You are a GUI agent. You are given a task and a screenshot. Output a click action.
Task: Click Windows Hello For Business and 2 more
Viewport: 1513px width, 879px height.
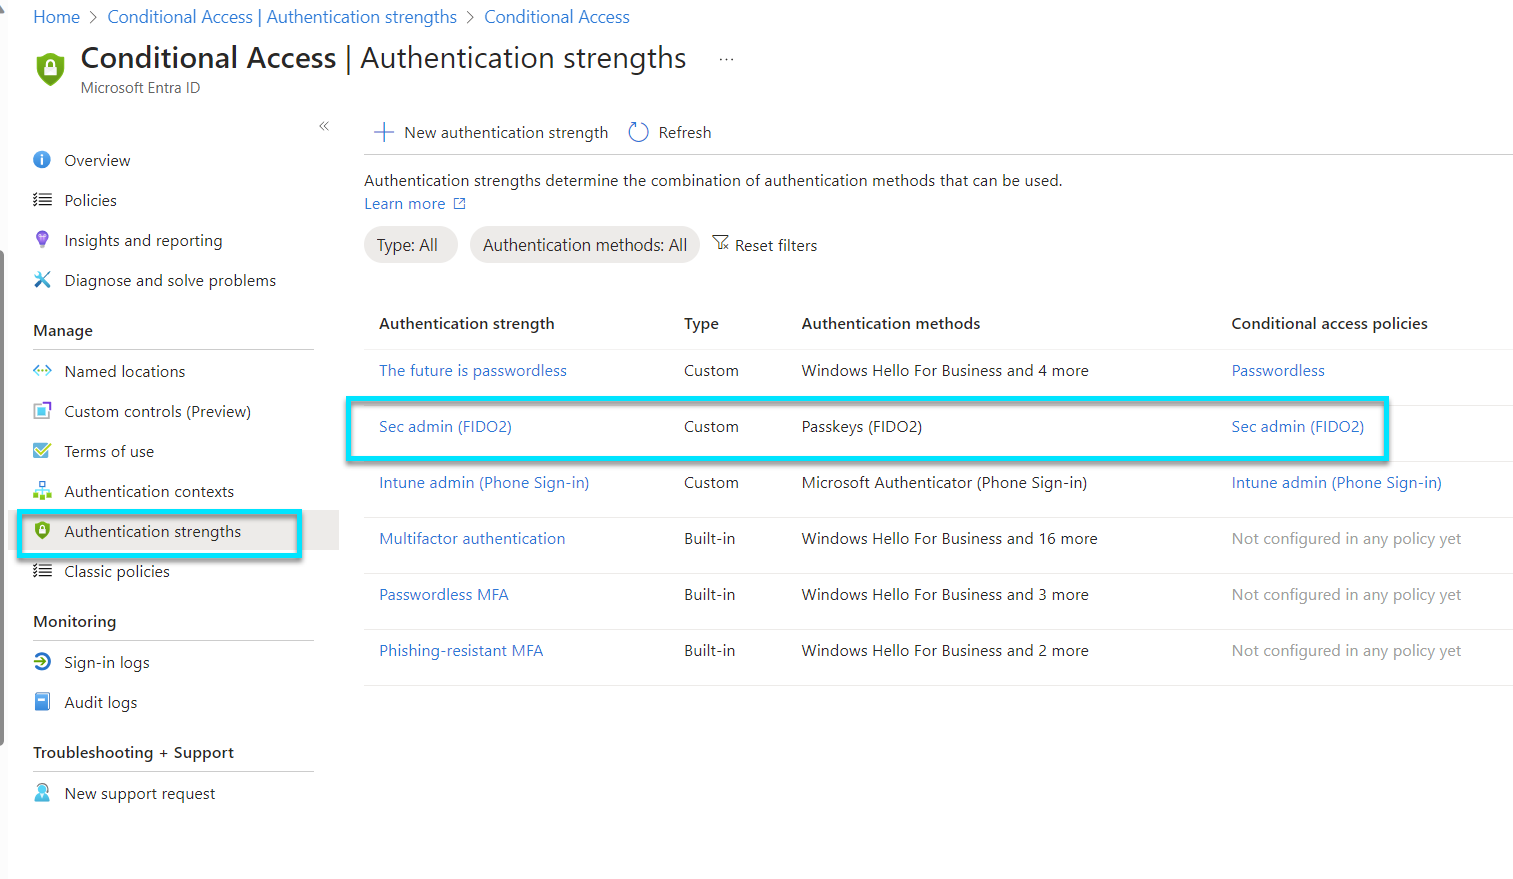(x=945, y=650)
